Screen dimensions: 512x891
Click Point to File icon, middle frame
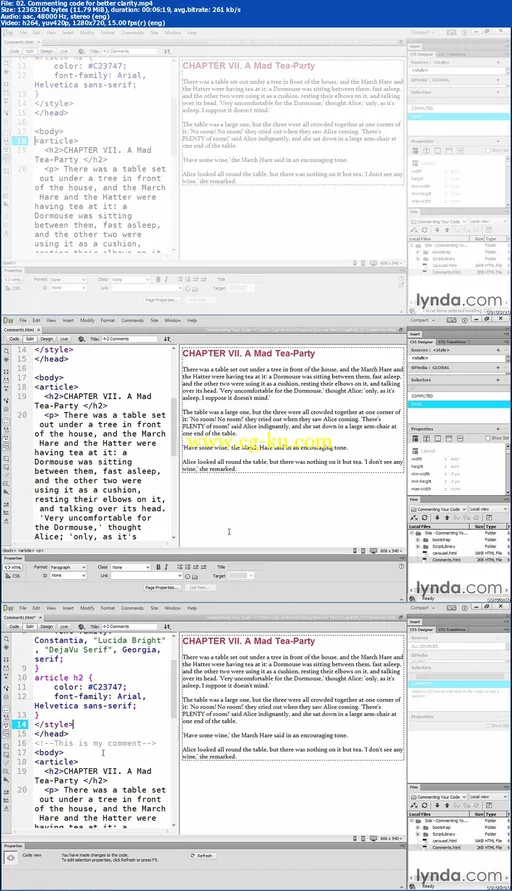[x=187, y=576]
